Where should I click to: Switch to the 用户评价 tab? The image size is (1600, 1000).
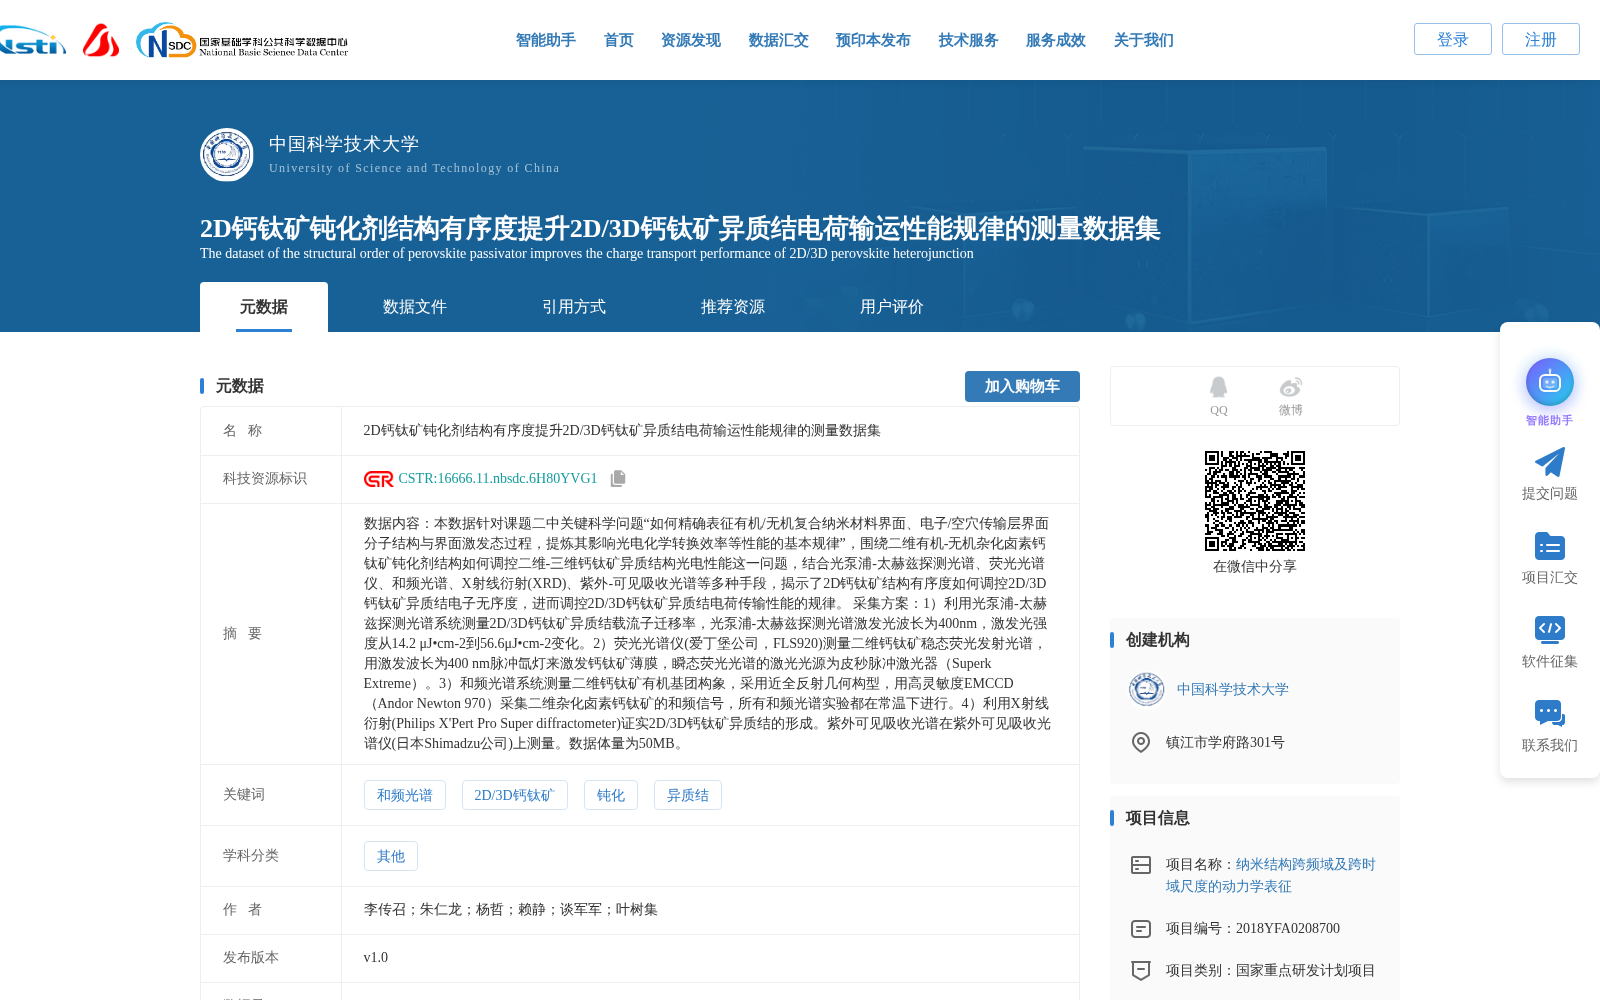892,307
